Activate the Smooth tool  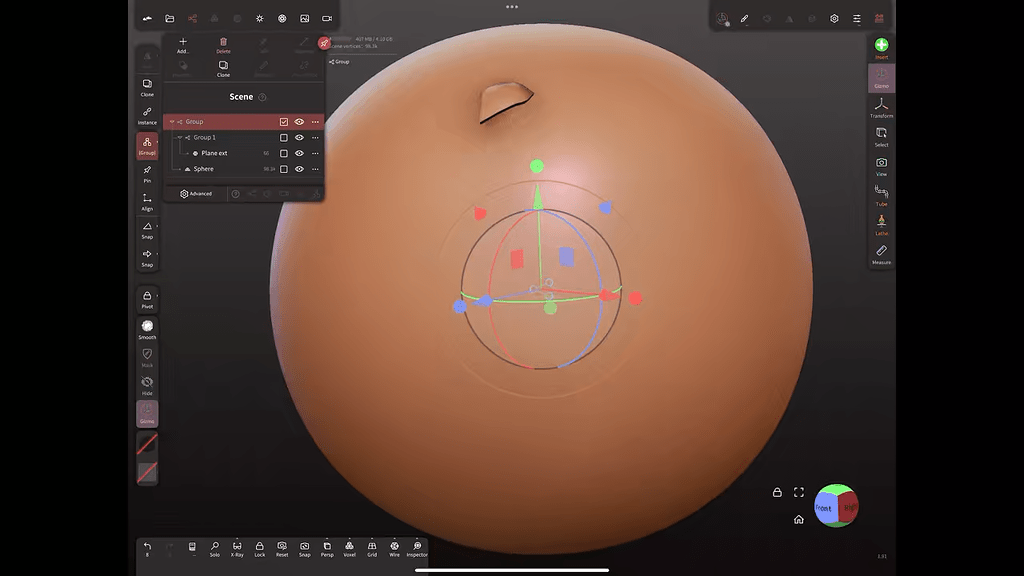tap(147, 328)
